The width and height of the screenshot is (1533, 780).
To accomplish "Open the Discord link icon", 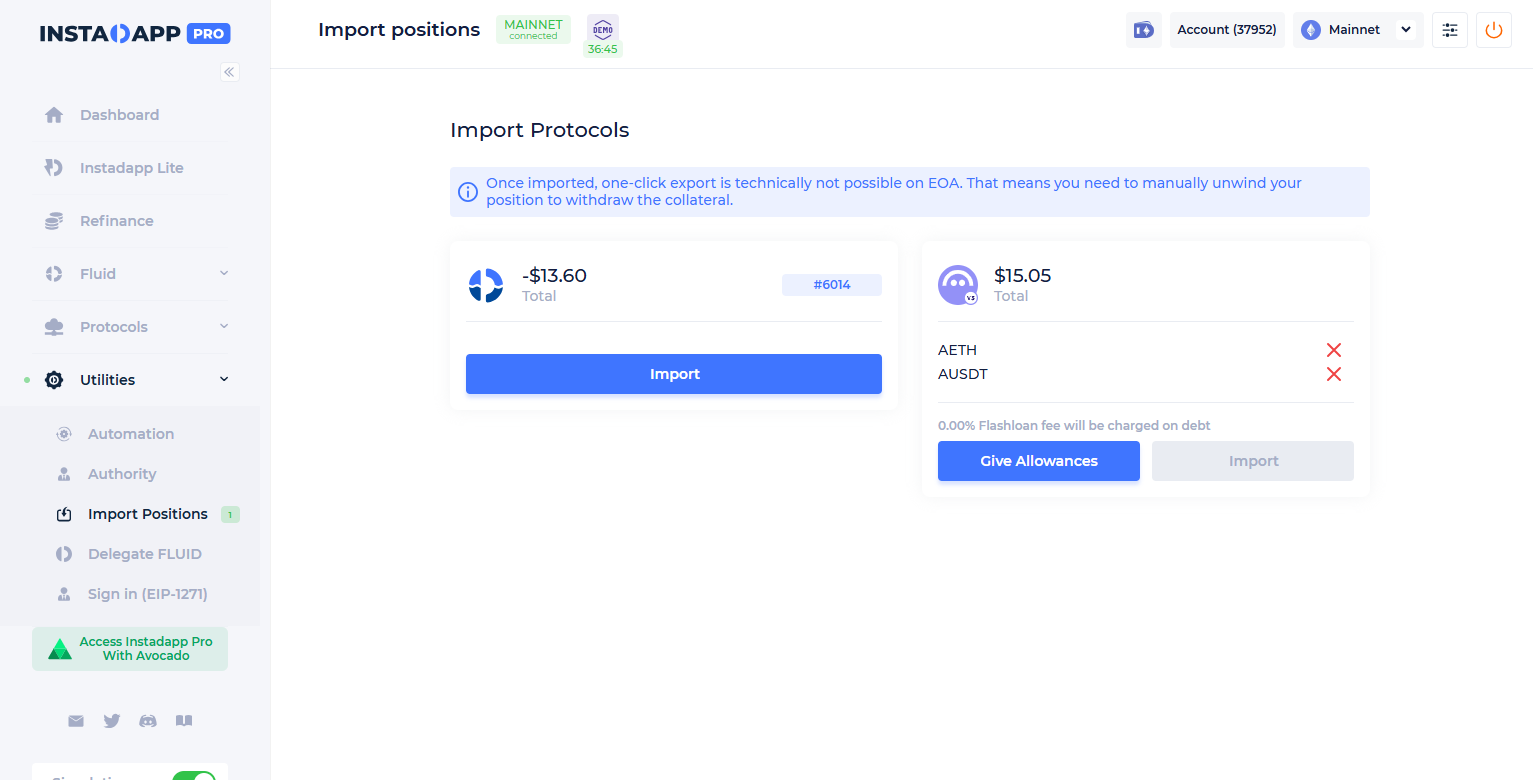I will [x=148, y=721].
